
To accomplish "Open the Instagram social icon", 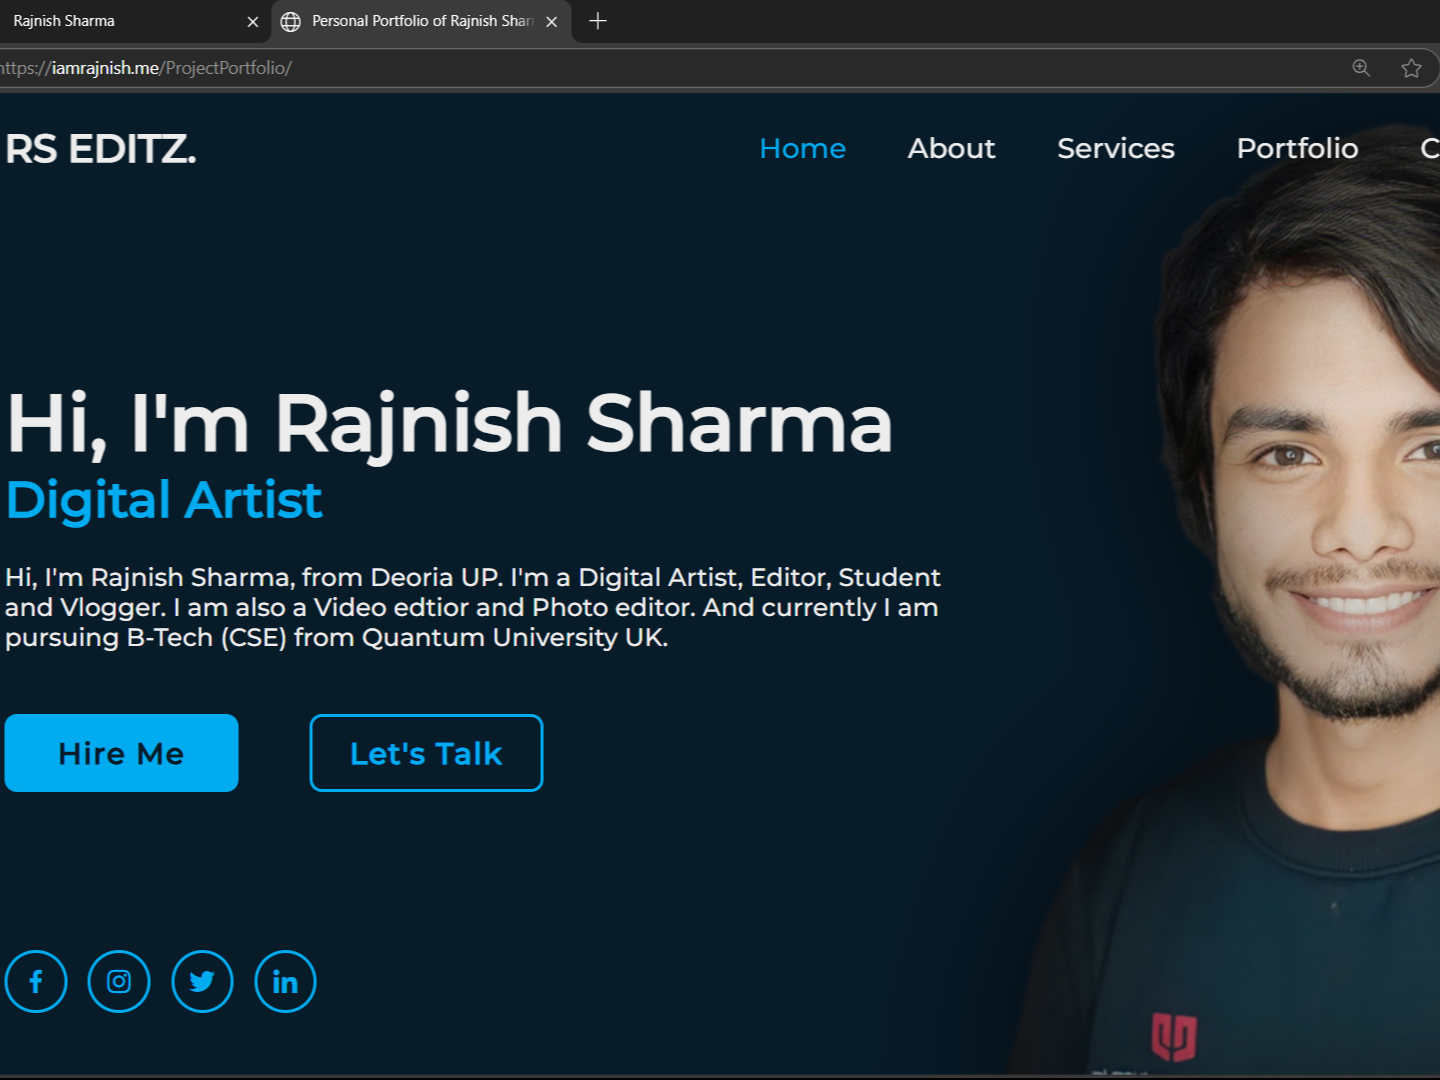I will (x=119, y=981).
